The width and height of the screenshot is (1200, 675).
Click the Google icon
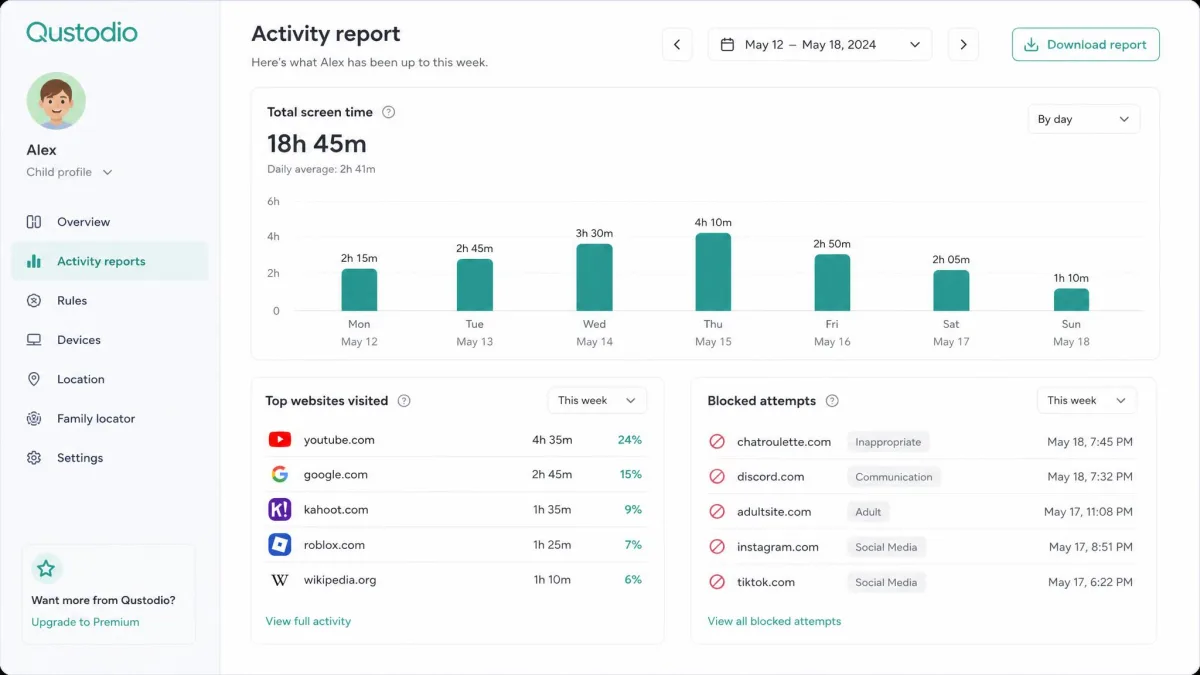(x=280, y=474)
